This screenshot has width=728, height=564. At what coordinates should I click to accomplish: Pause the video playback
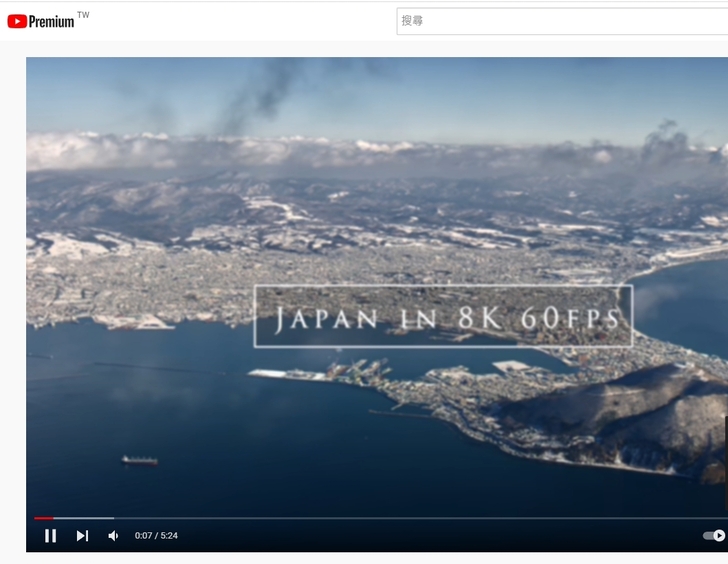pos(50,536)
